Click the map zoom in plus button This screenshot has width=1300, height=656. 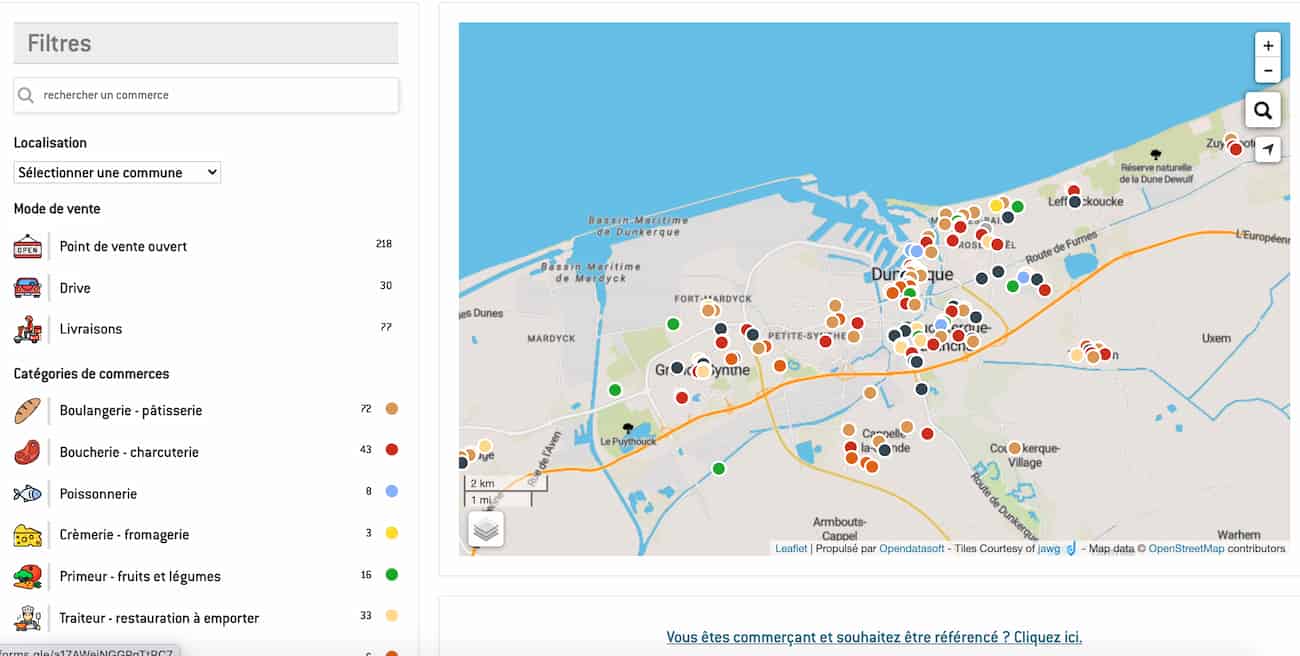tap(1268, 46)
